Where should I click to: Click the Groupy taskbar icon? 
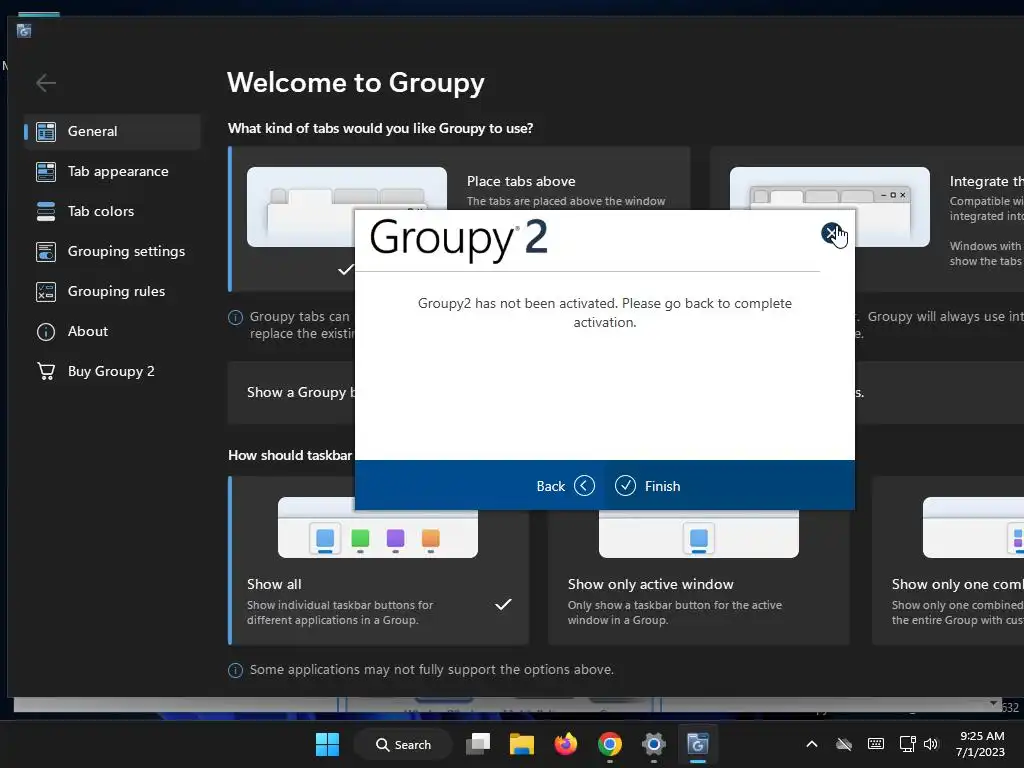pos(697,744)
